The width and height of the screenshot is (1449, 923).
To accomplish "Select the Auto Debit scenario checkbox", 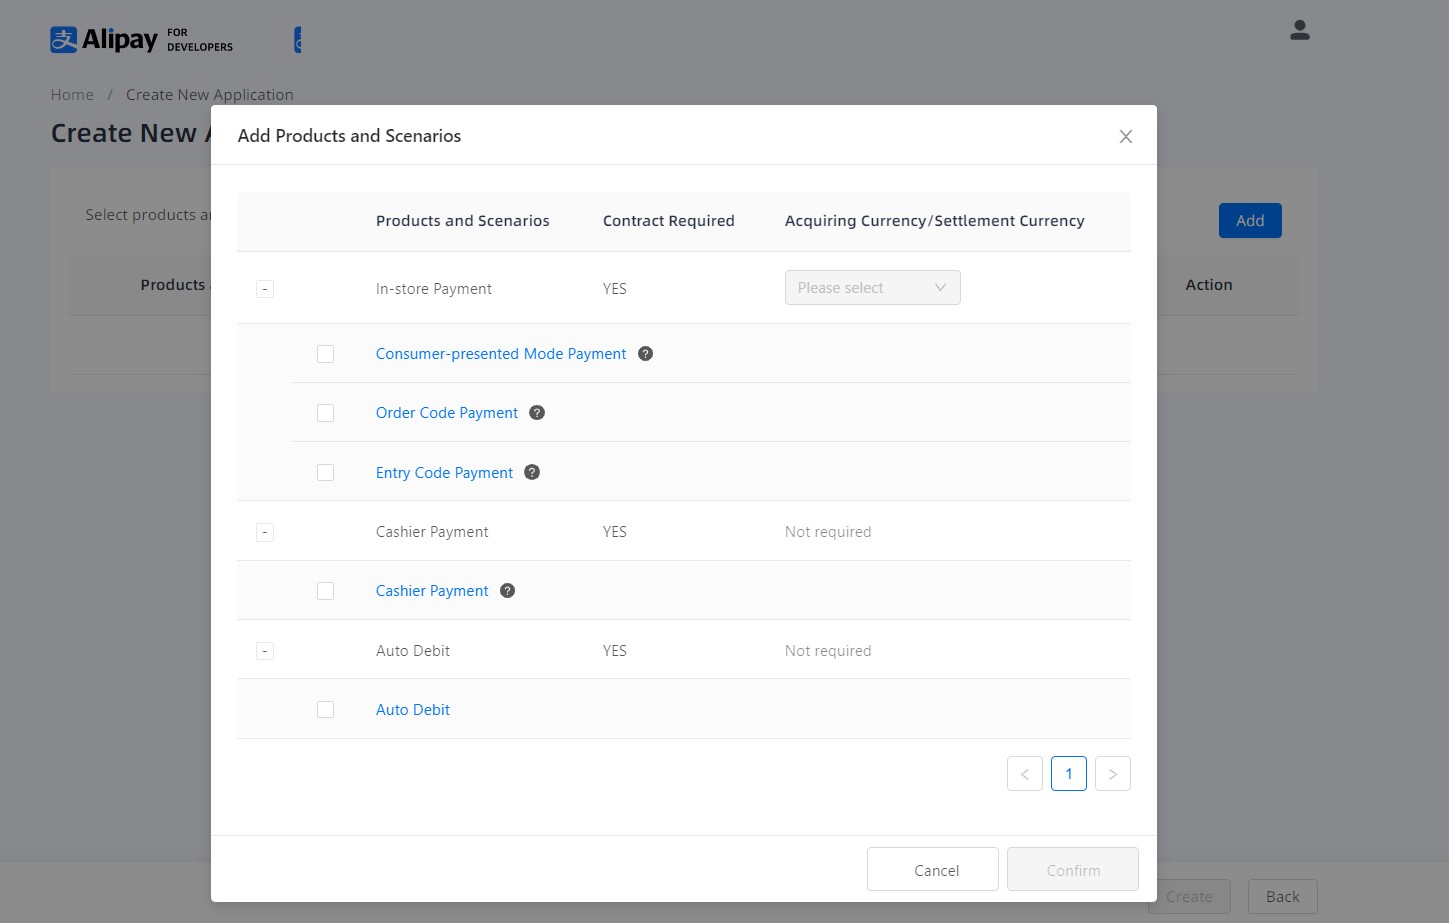I will click(325, 710).
